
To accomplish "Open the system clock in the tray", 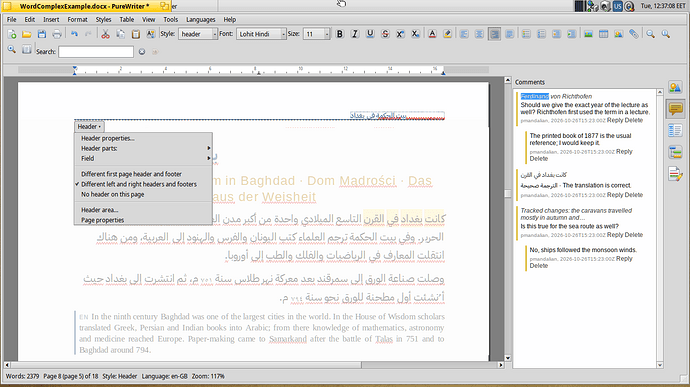I will (663, 6).
